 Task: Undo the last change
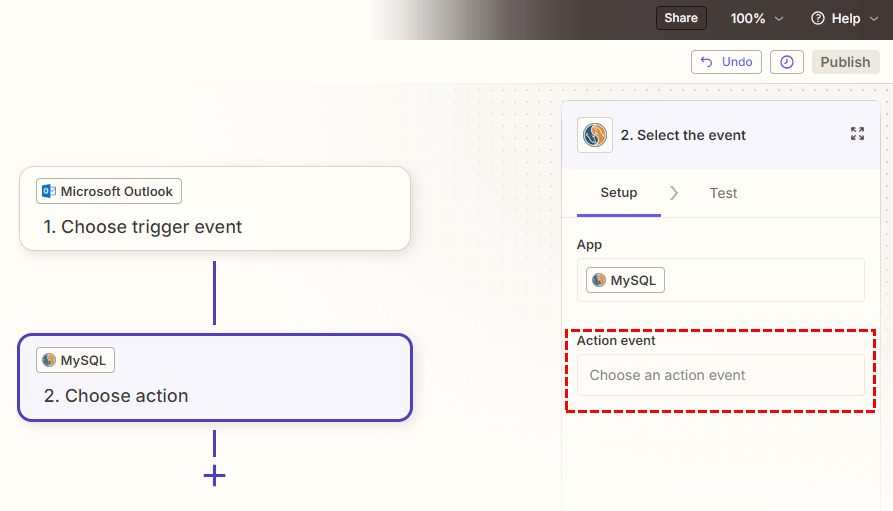click(x=726, y=62)
